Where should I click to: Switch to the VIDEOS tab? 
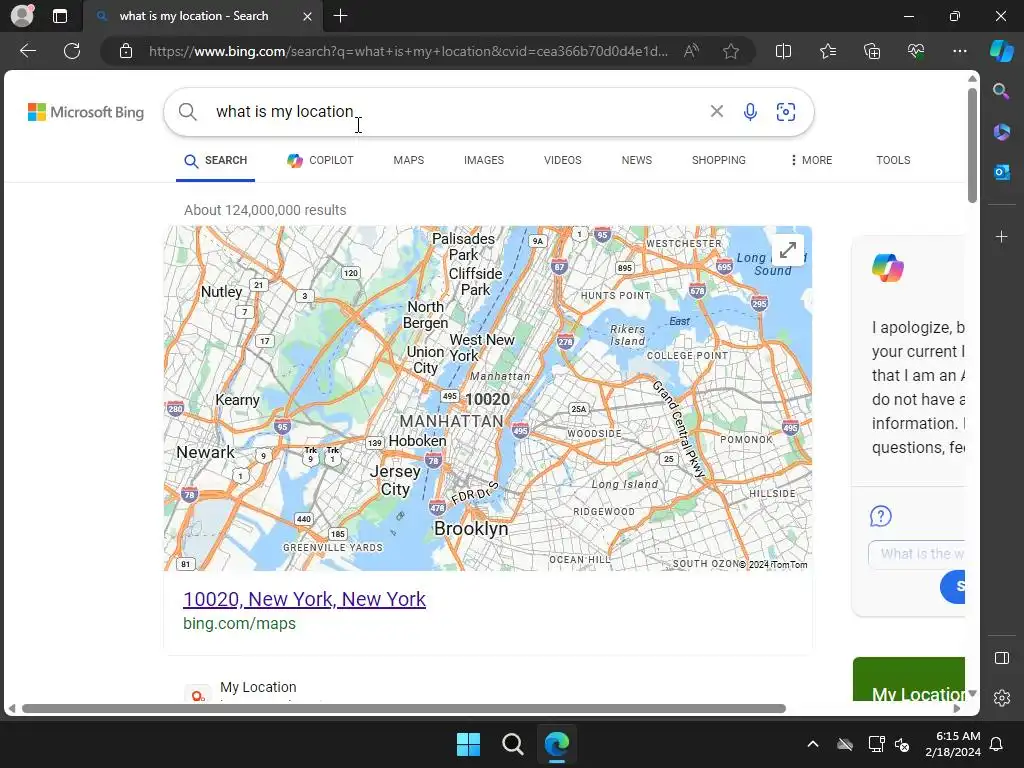point(562,160)
